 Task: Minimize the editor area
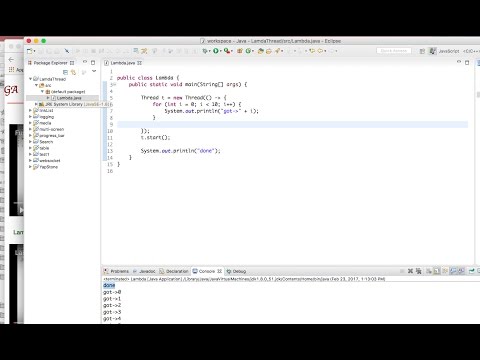pyautogui.click(x=459, y=62)
